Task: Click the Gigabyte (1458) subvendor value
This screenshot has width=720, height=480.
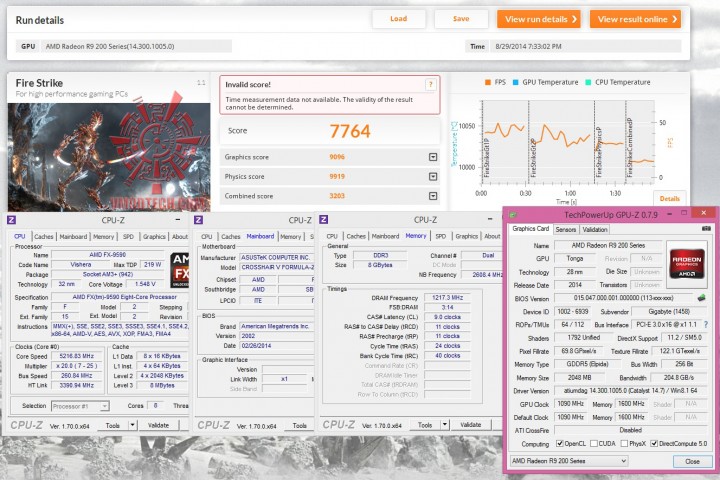Action: [x=669, y=311]
